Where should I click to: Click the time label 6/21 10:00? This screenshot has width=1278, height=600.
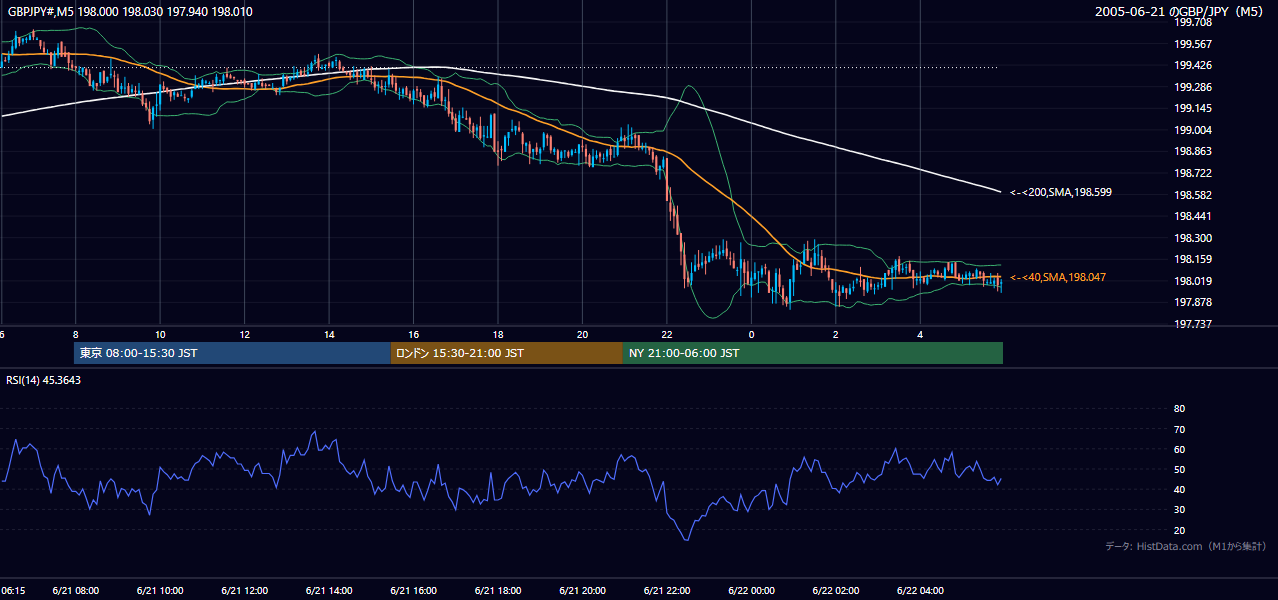[x=160, y=591]
